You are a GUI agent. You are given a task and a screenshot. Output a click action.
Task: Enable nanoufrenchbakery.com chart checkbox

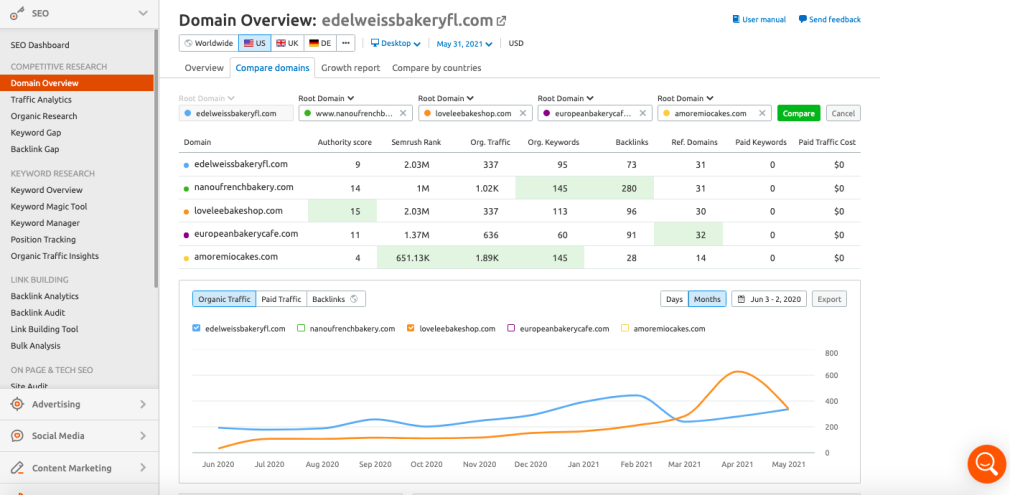click(x=301, y=328)
